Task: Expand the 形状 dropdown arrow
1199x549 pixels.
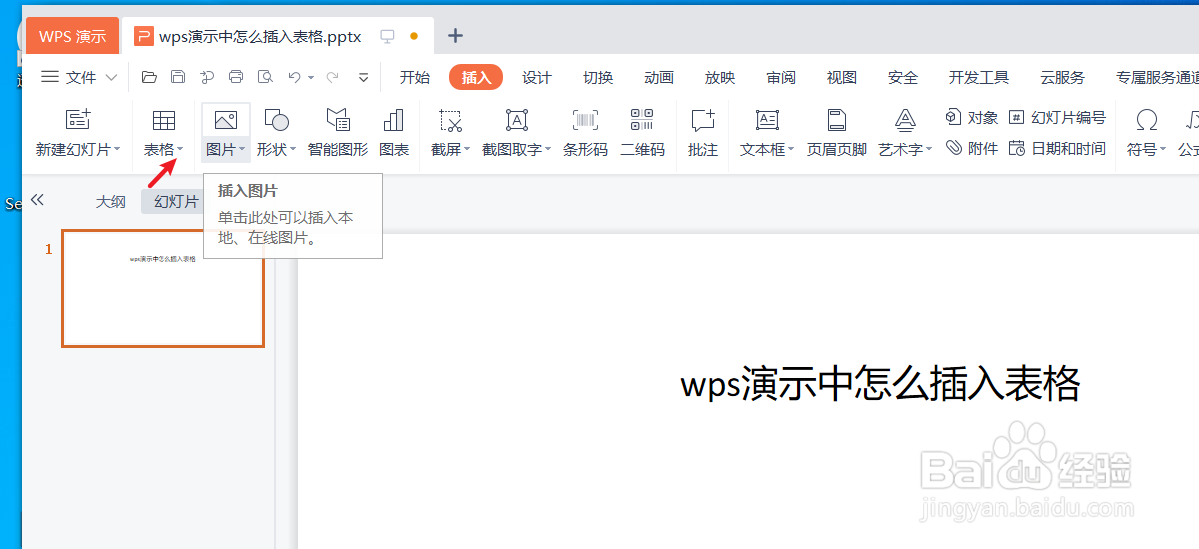Action: (x=292, y=150)
